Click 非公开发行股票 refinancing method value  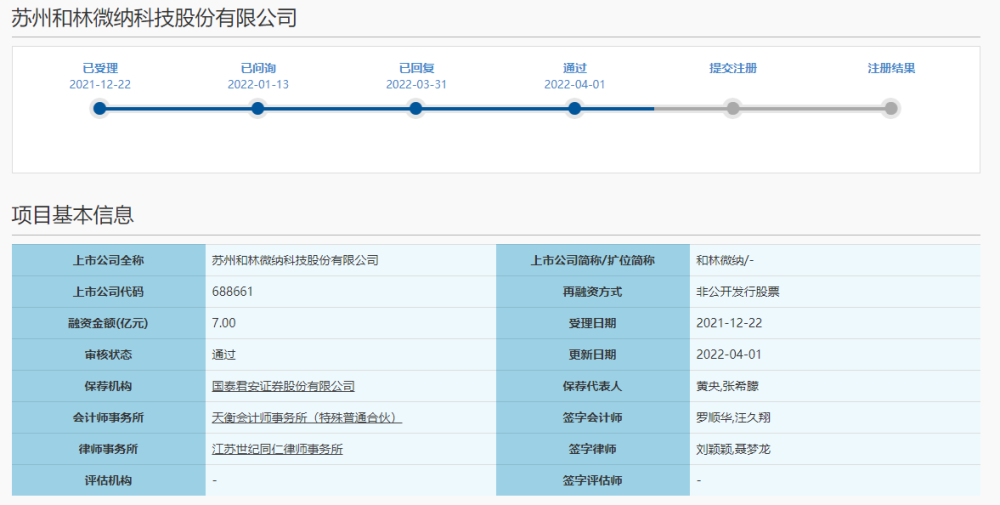[x=738, y=291]
